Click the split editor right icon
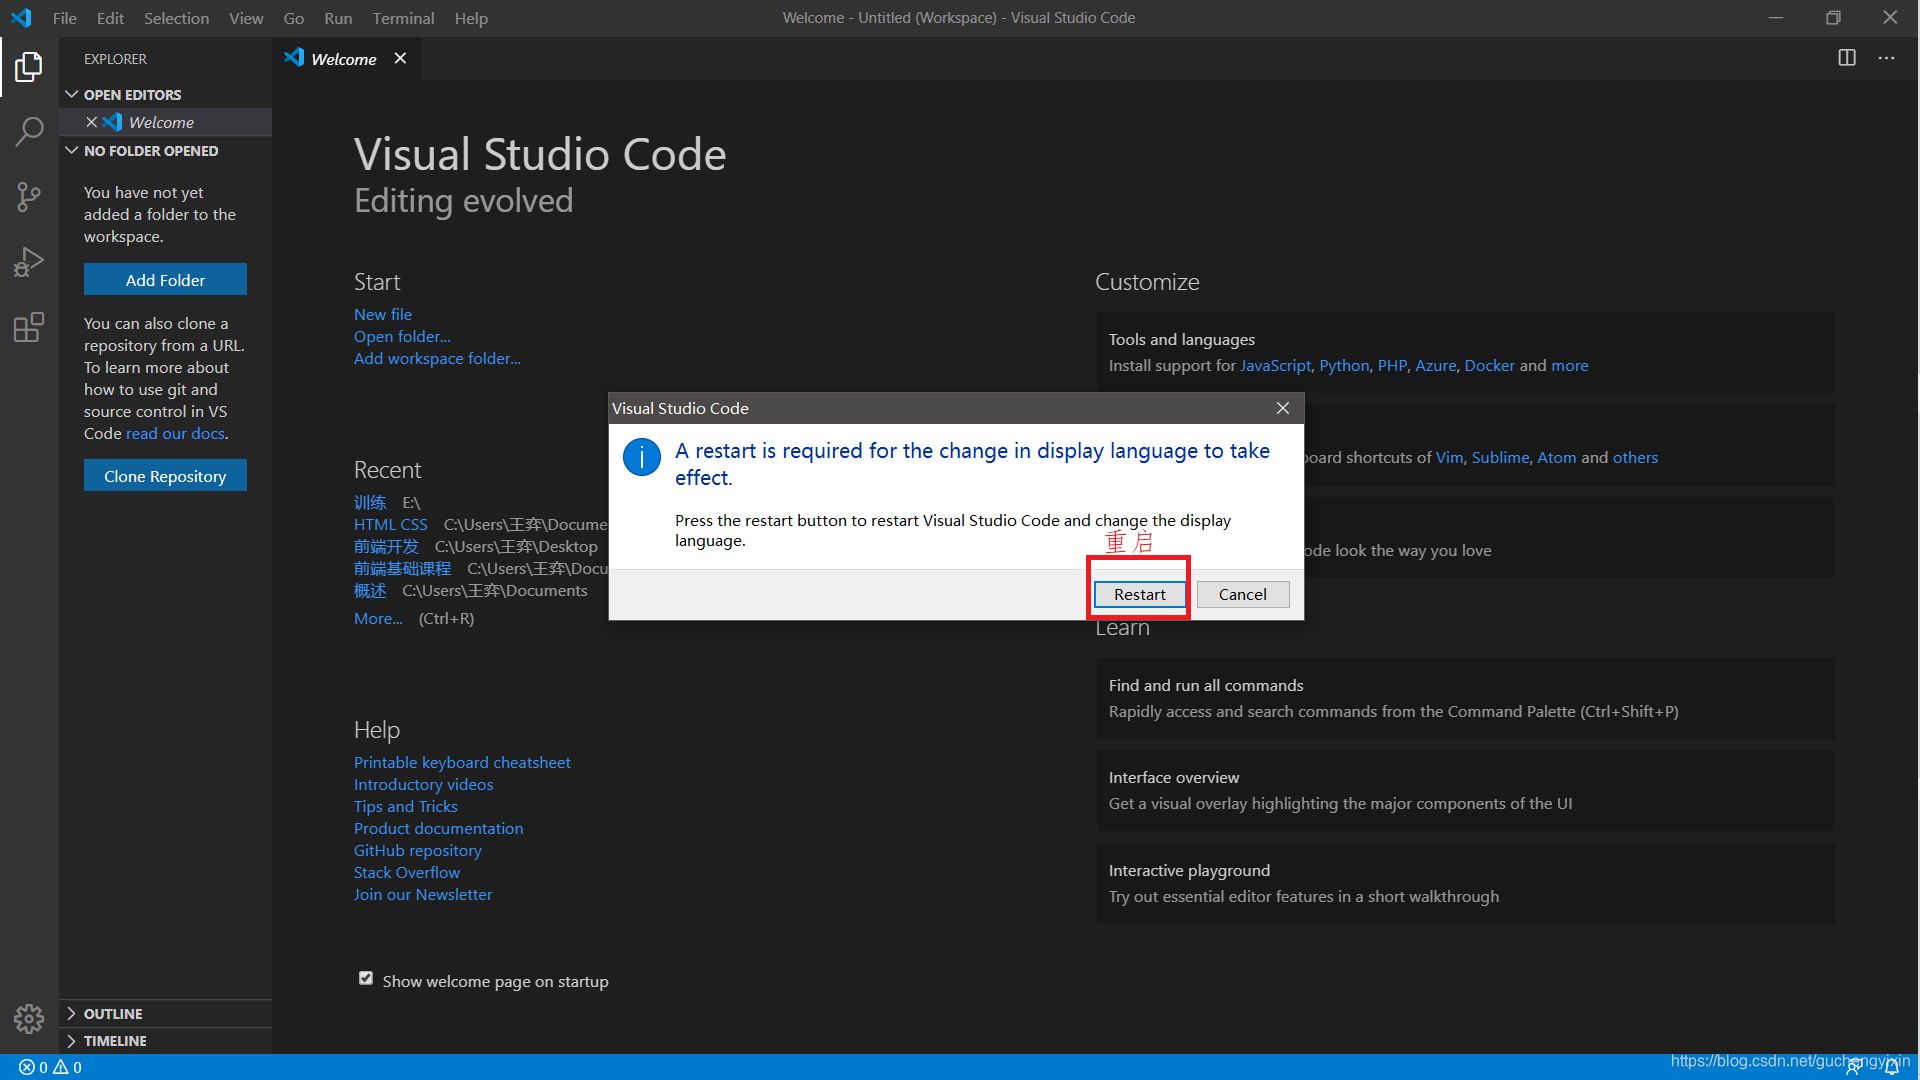The width and height of the screenshot is (1920, 1080). click(1847, 58)
